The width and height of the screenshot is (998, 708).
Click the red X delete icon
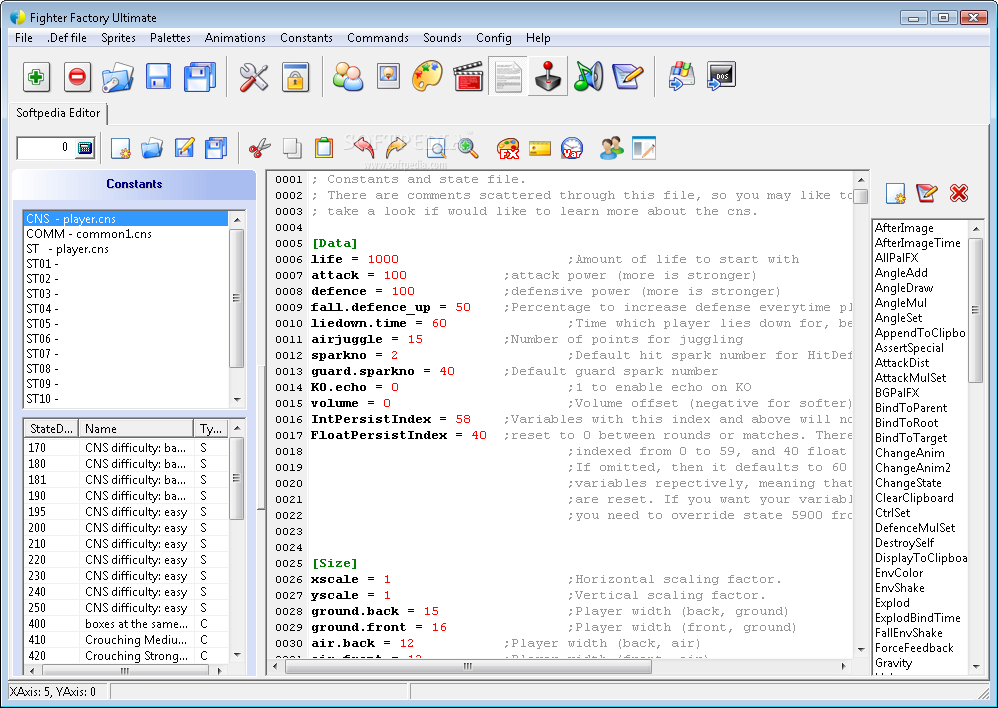(959, 193)
